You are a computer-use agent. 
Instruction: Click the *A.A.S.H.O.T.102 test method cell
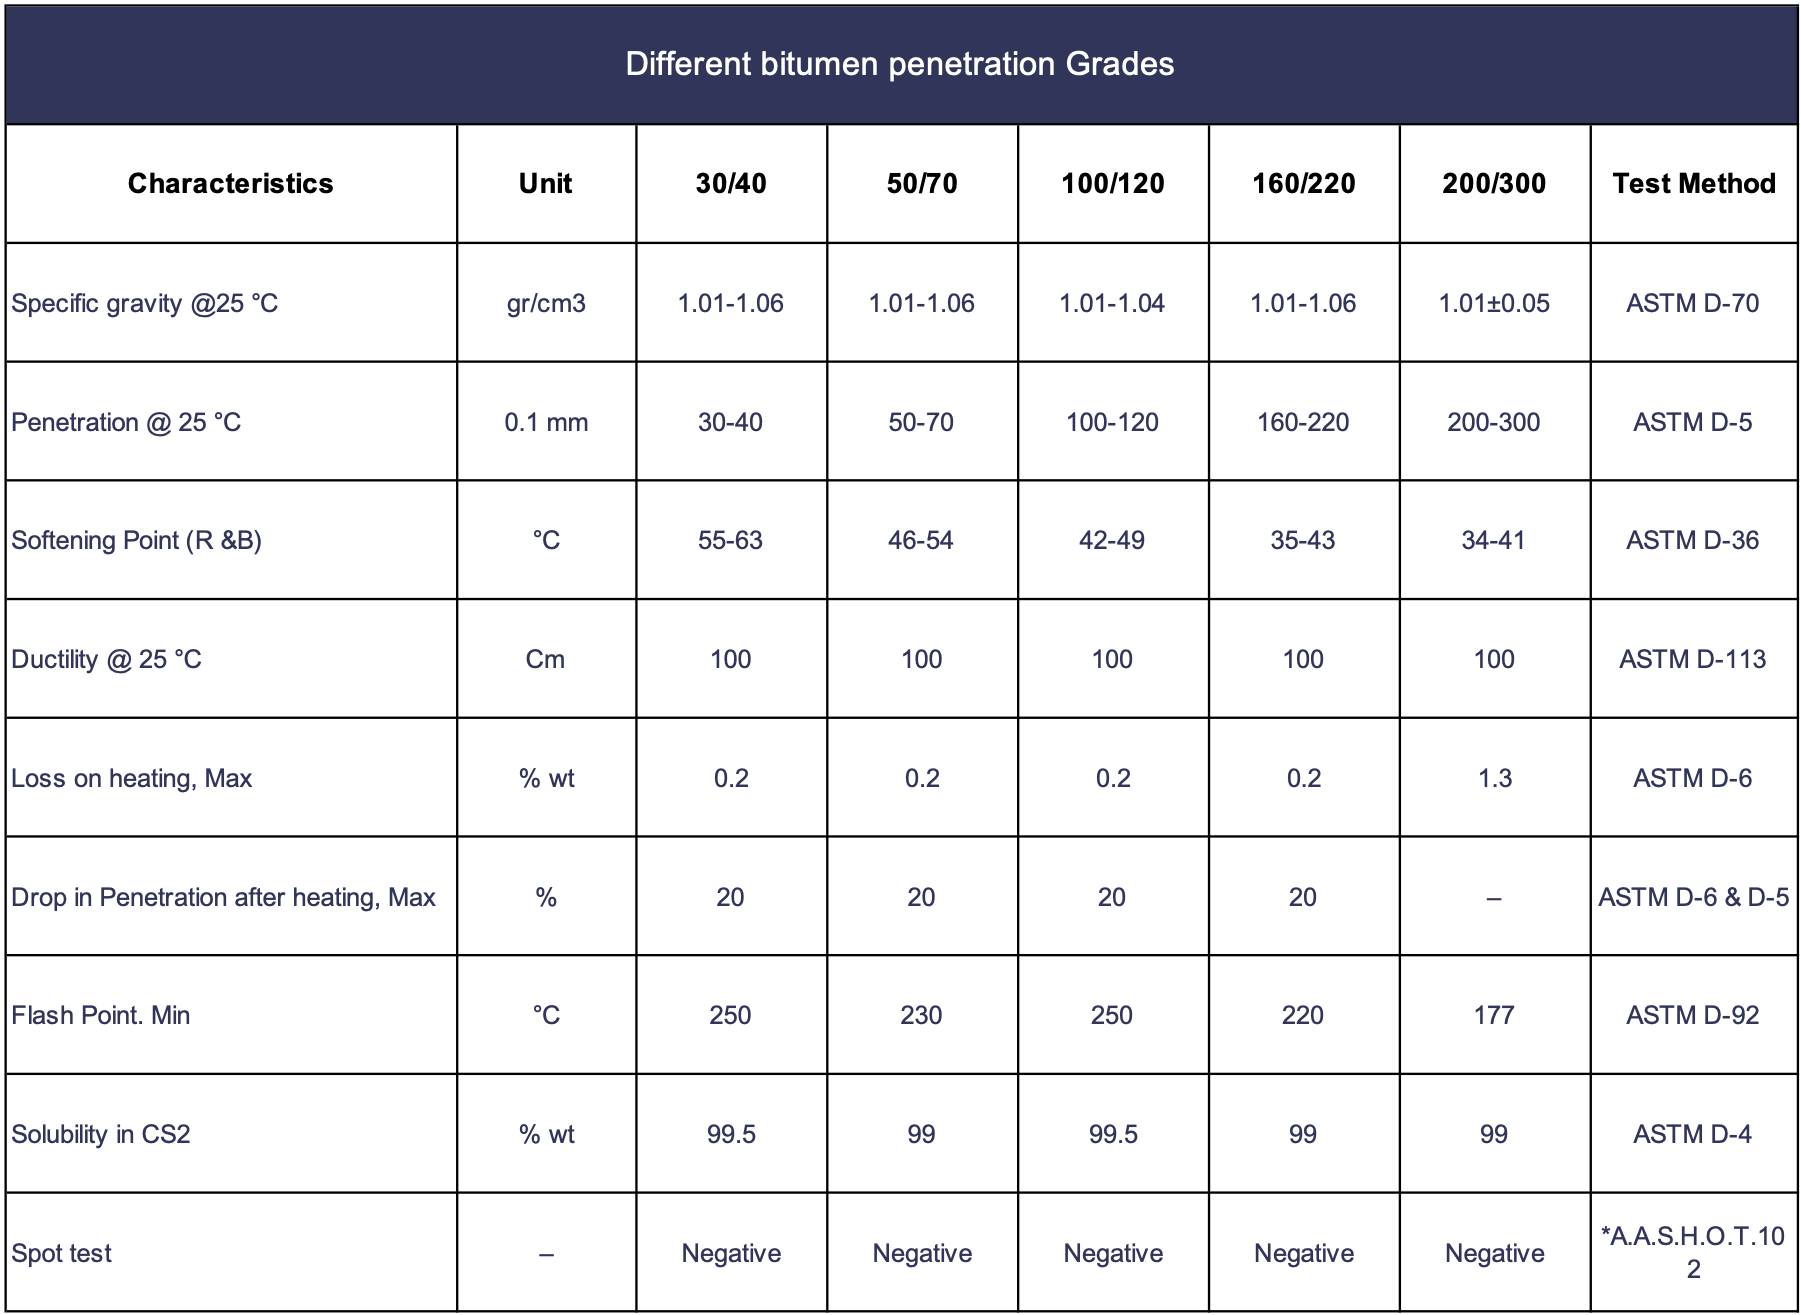pos(1693,1252)
